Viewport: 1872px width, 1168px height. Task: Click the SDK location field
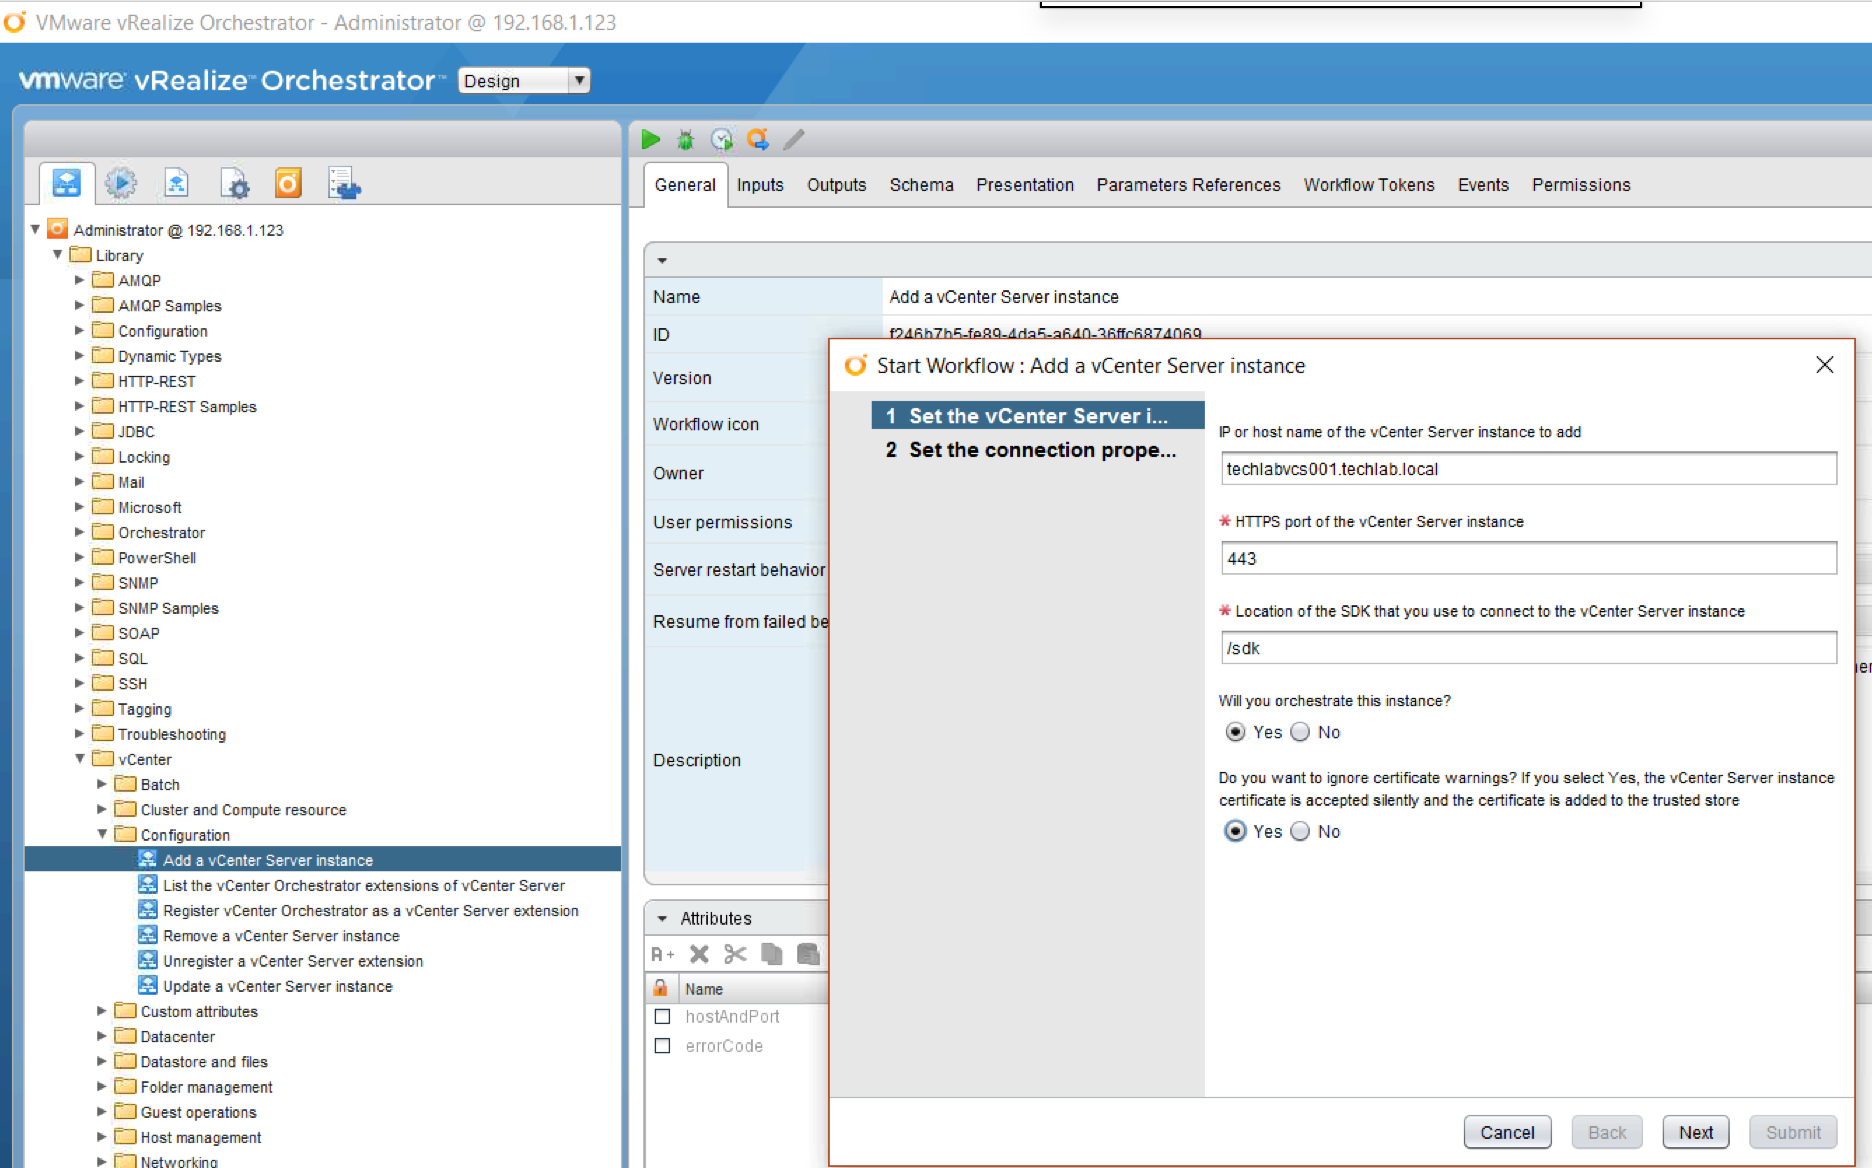point(1528,648)
